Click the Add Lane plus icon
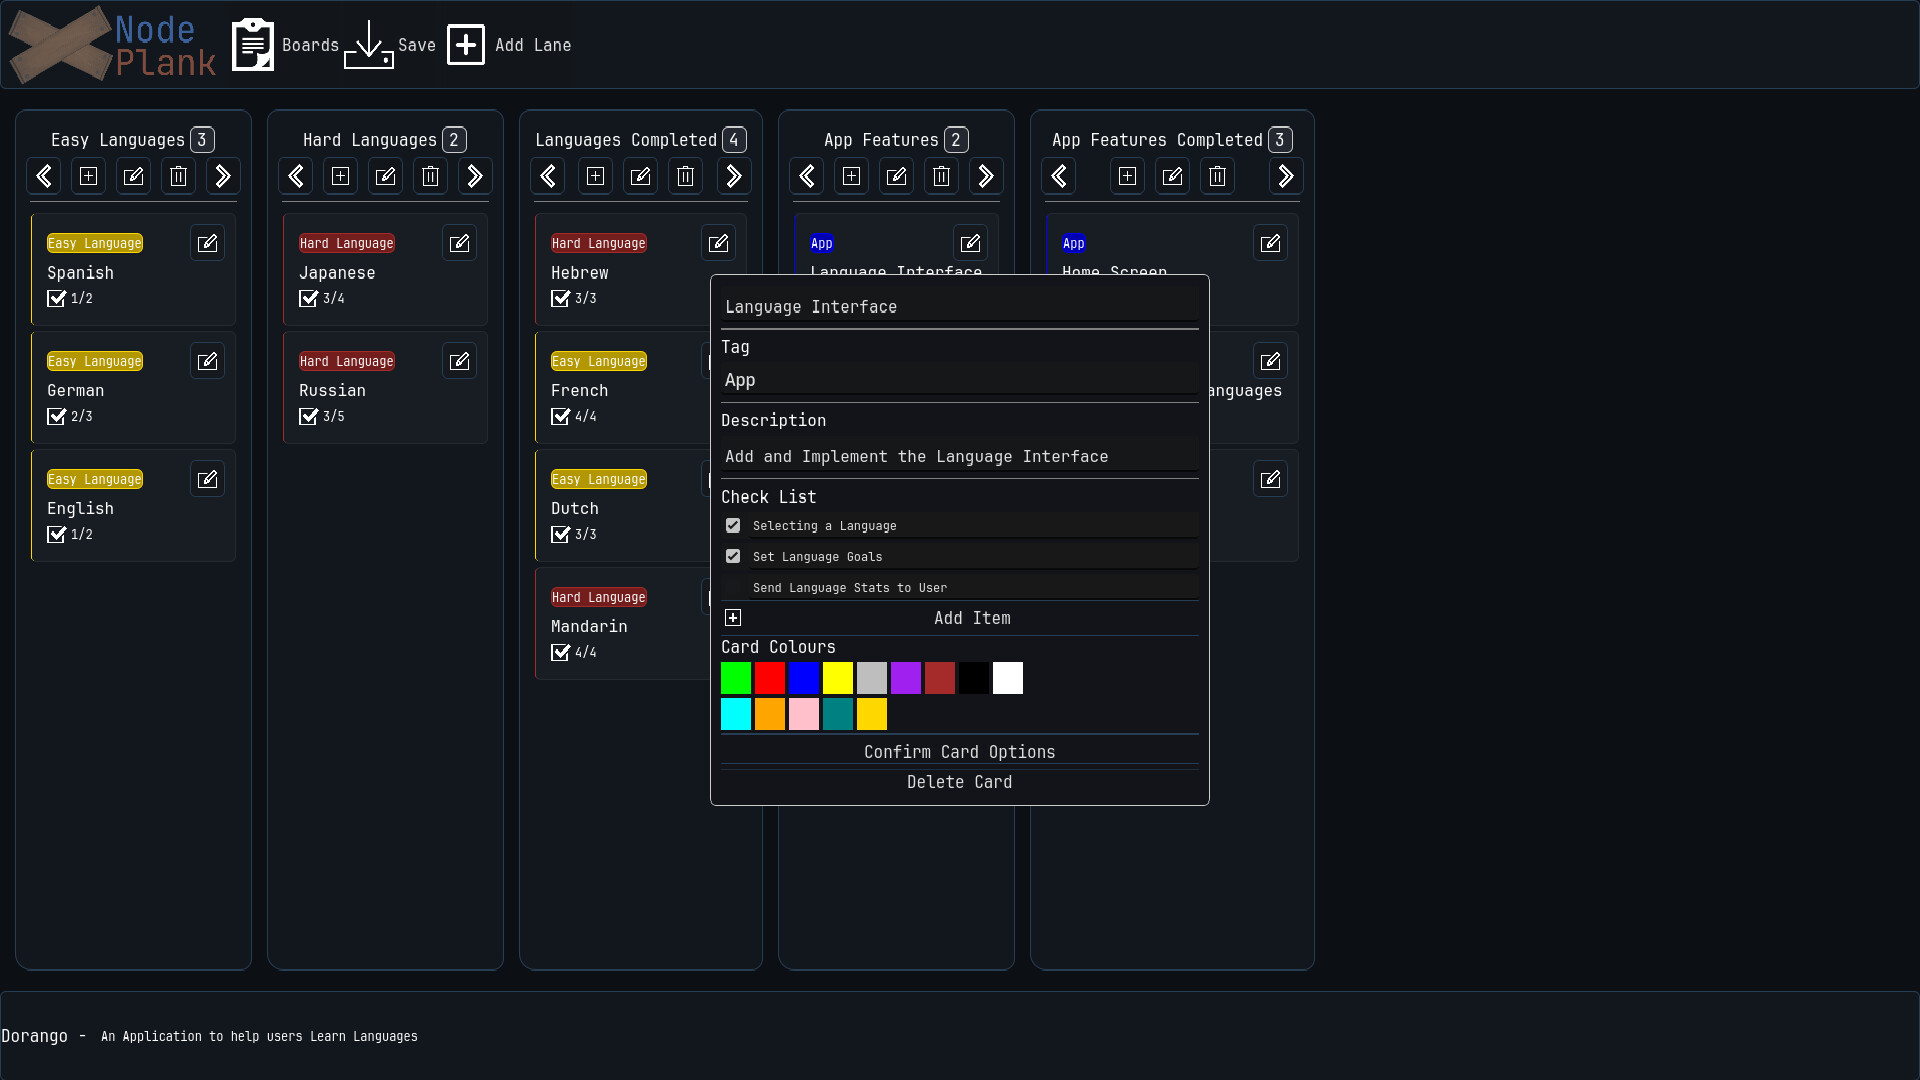The width and height of the screenshot is (1920, 1080). (x=466, y=45)
